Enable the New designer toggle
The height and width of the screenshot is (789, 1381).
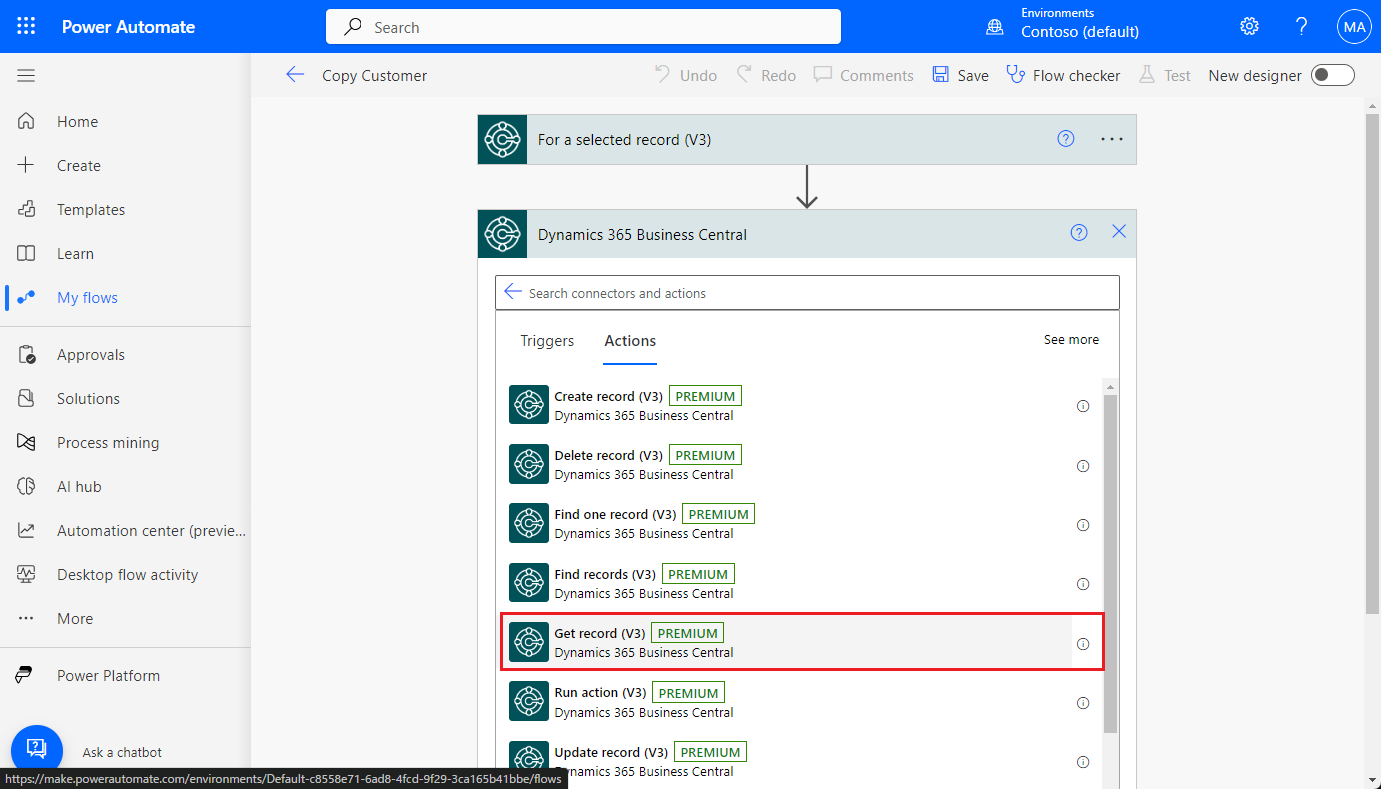pyautogui.click(x=1332, y=74)
